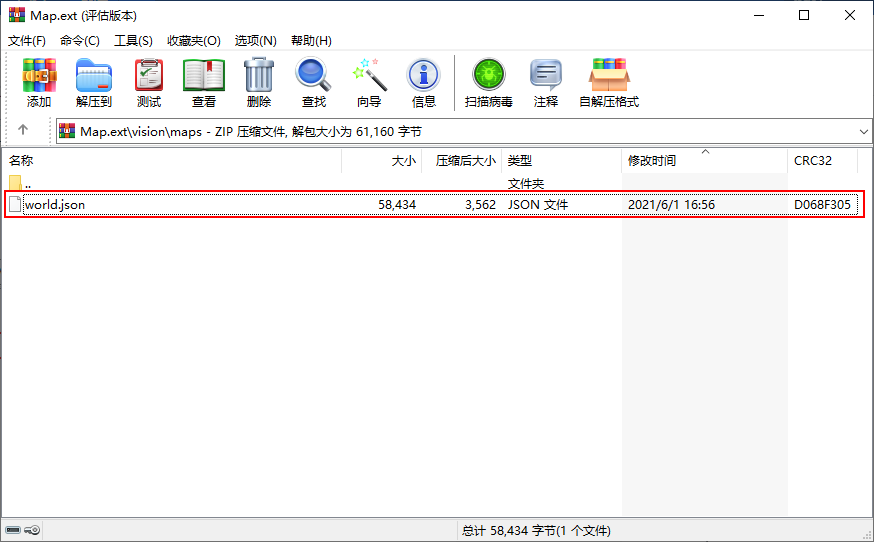
Task: Minimize the Map.ext window
Action: point(759,15)
